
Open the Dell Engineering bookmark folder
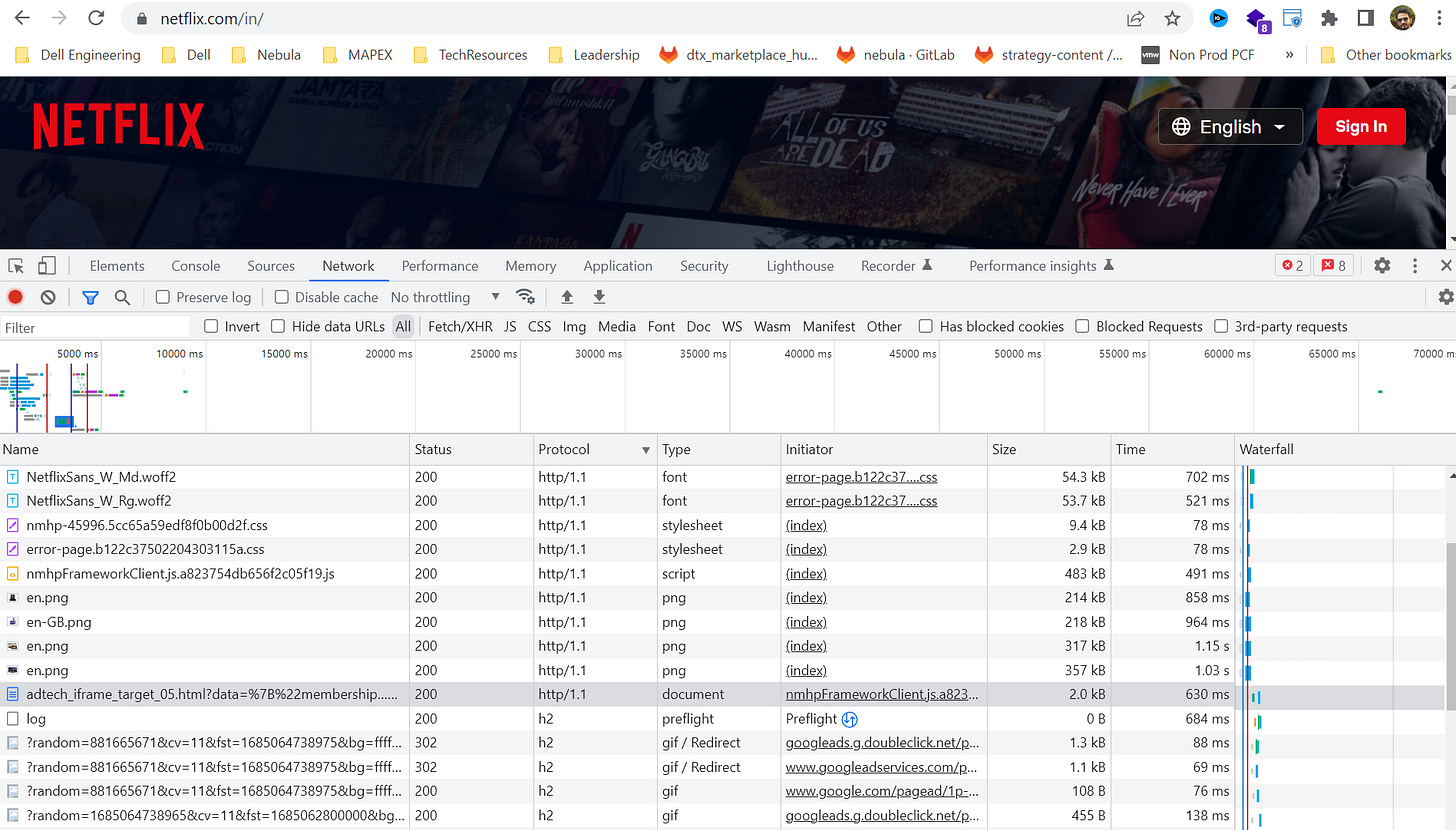tap(78, 55)
